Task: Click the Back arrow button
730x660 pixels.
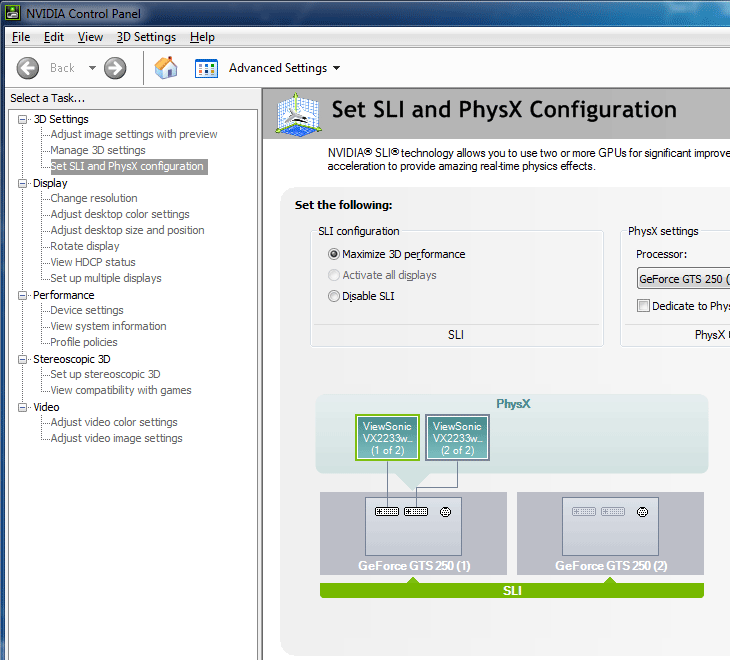Action: coord(27,68)
